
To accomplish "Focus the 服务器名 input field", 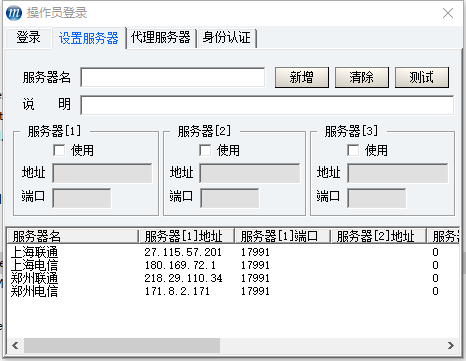I will click(173, 77).
